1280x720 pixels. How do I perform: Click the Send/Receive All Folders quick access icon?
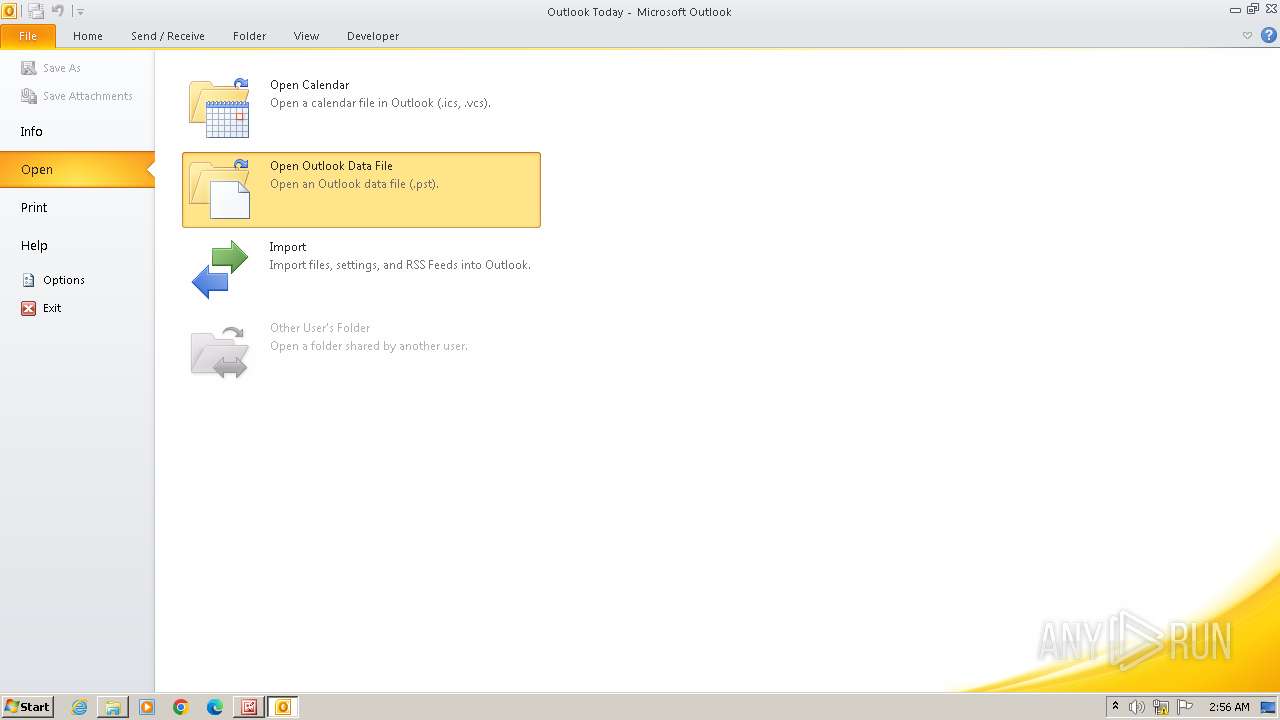coord(36,11)
